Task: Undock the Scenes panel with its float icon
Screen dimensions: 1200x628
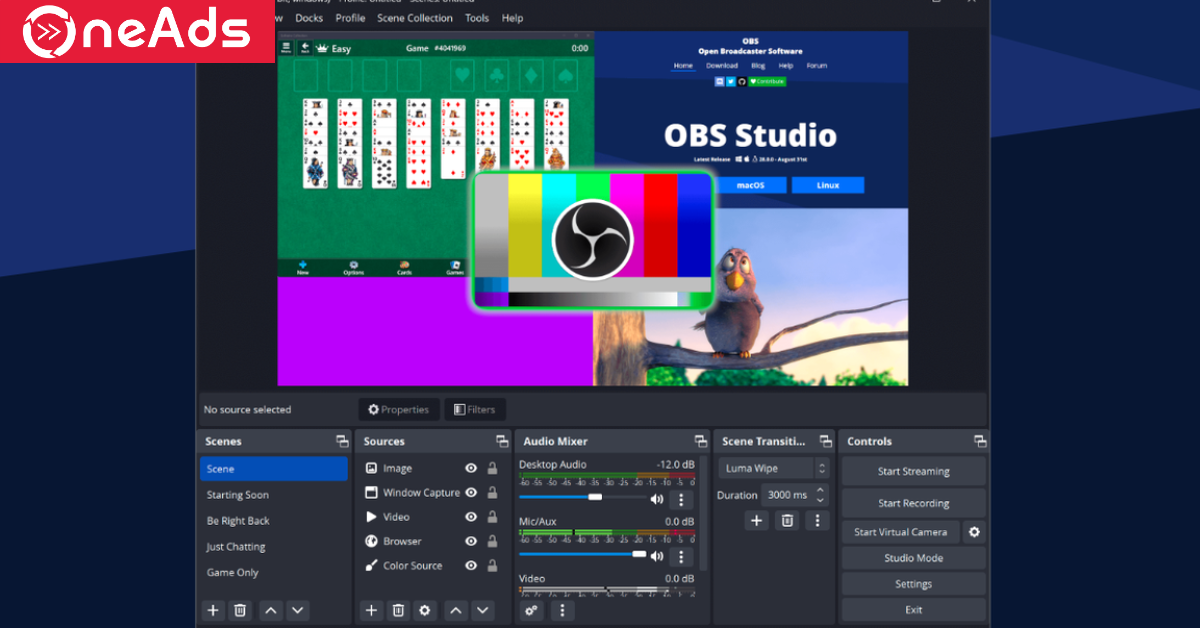Action: [x=342, y=441]
